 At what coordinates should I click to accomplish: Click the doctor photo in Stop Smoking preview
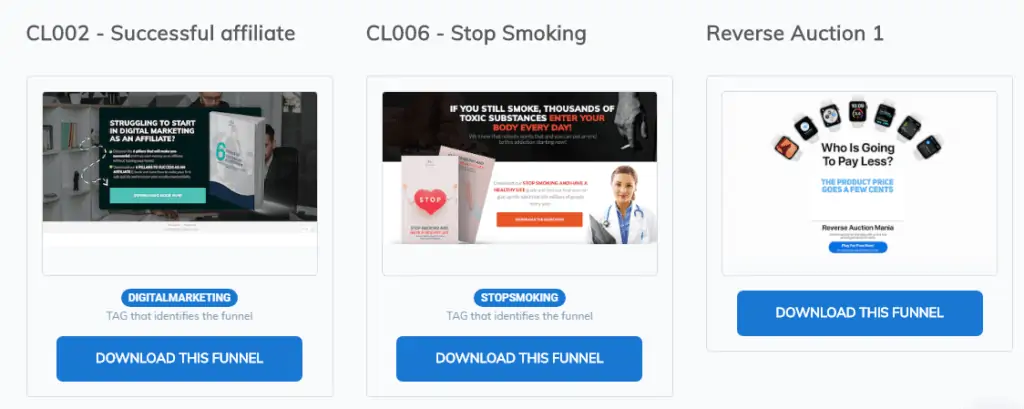click(621, 204)
